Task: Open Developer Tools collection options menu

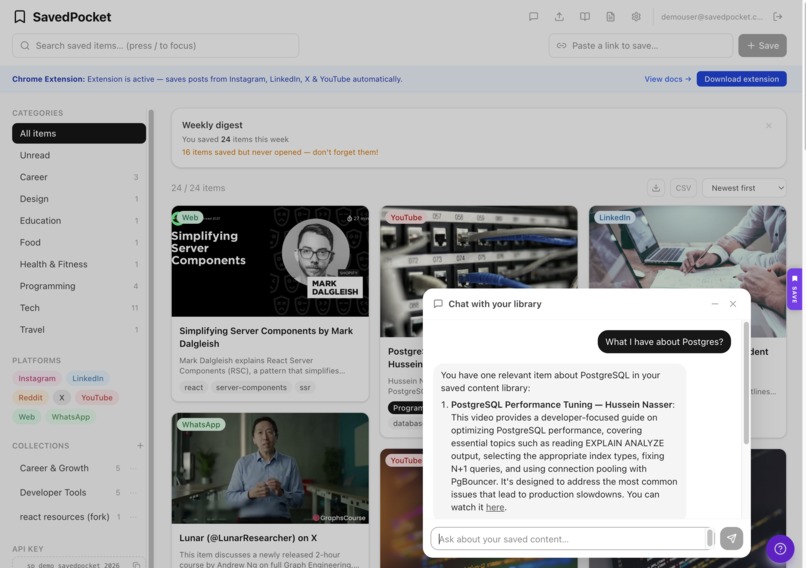Action: click(134, 492)
